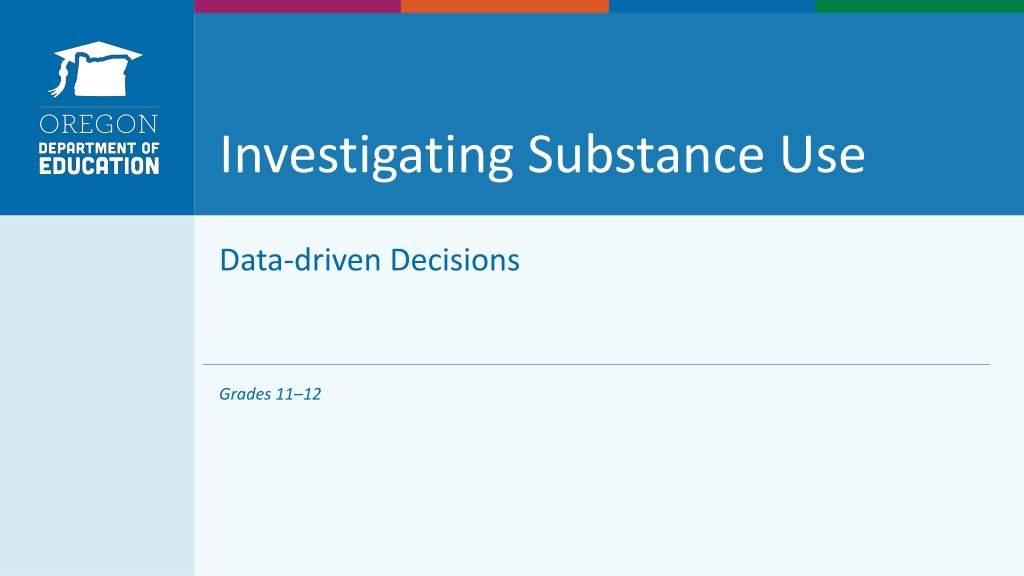Click the thin horizontal divider line
Viewport: 1024px width, 576px height.
[x=596, y=364]
